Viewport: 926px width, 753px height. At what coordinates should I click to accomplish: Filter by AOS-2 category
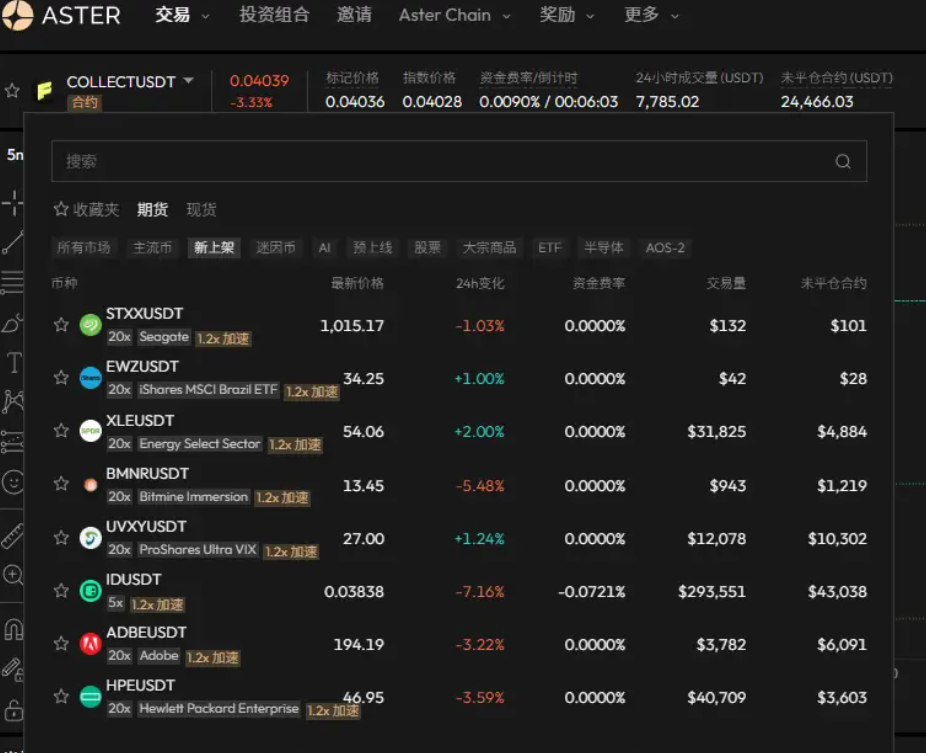665,248
